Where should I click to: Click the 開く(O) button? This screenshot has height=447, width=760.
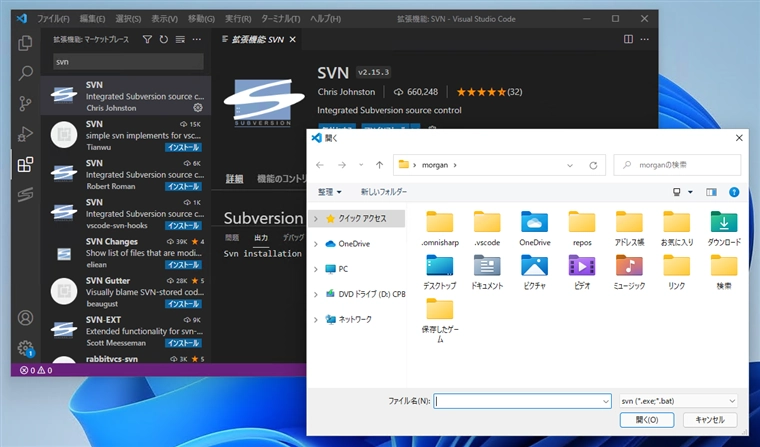(647, 420)
